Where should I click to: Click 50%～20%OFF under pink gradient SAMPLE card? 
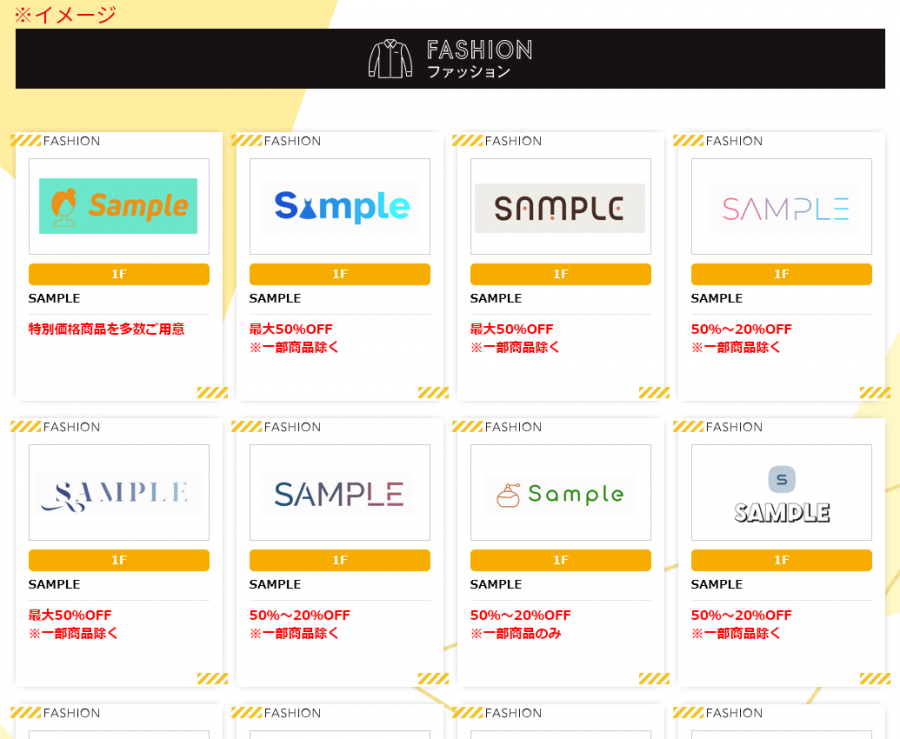(742, 329)
